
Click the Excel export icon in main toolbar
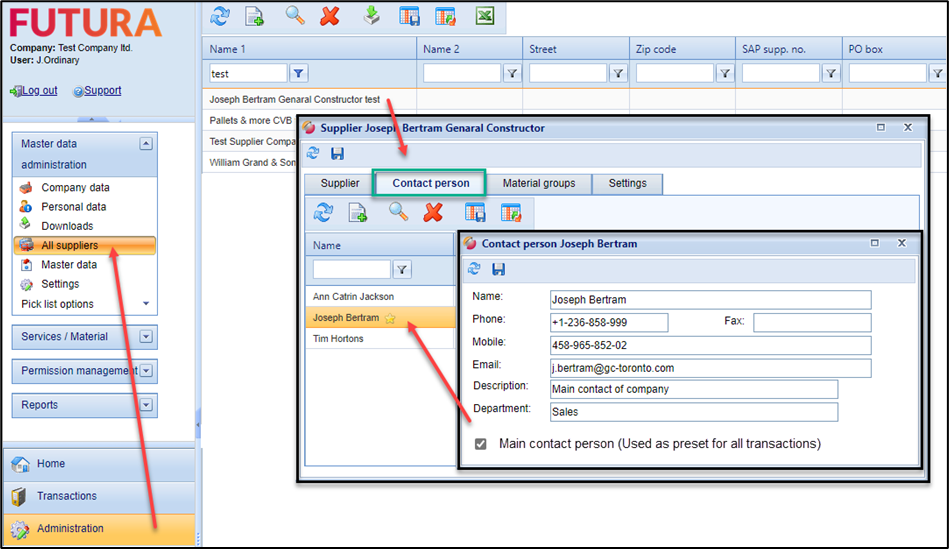click(484, 16)
